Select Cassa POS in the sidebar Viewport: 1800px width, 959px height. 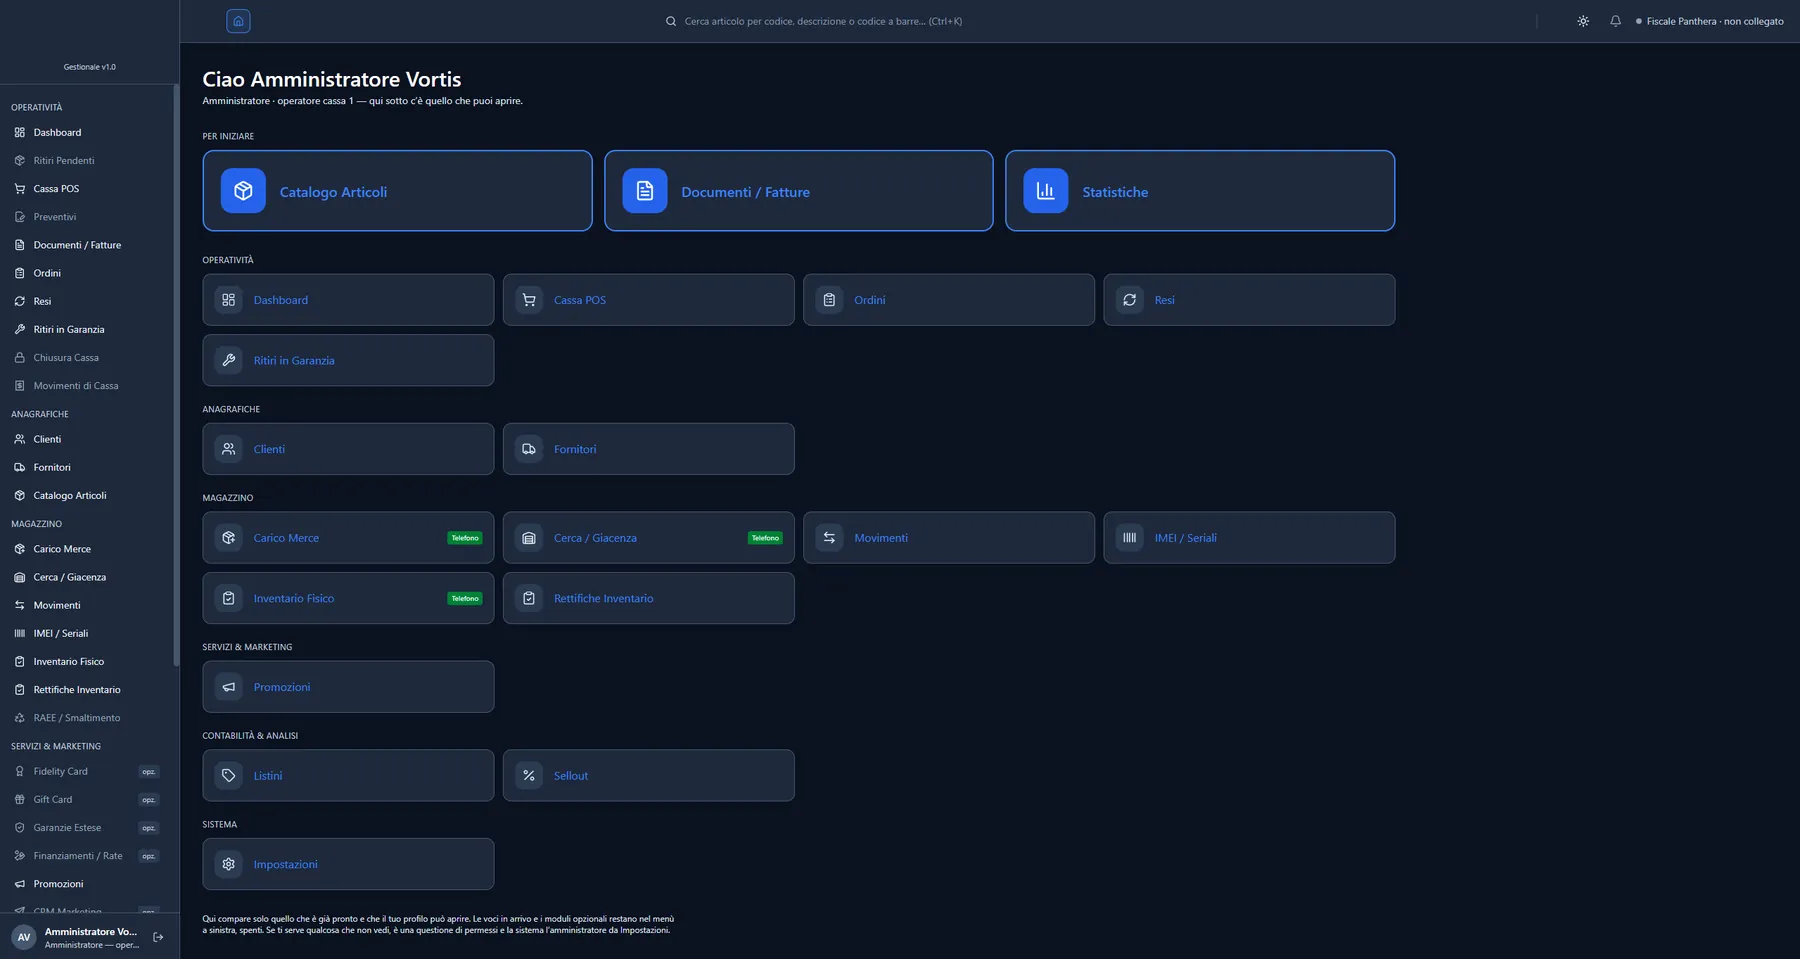click(x=87, y=188)
